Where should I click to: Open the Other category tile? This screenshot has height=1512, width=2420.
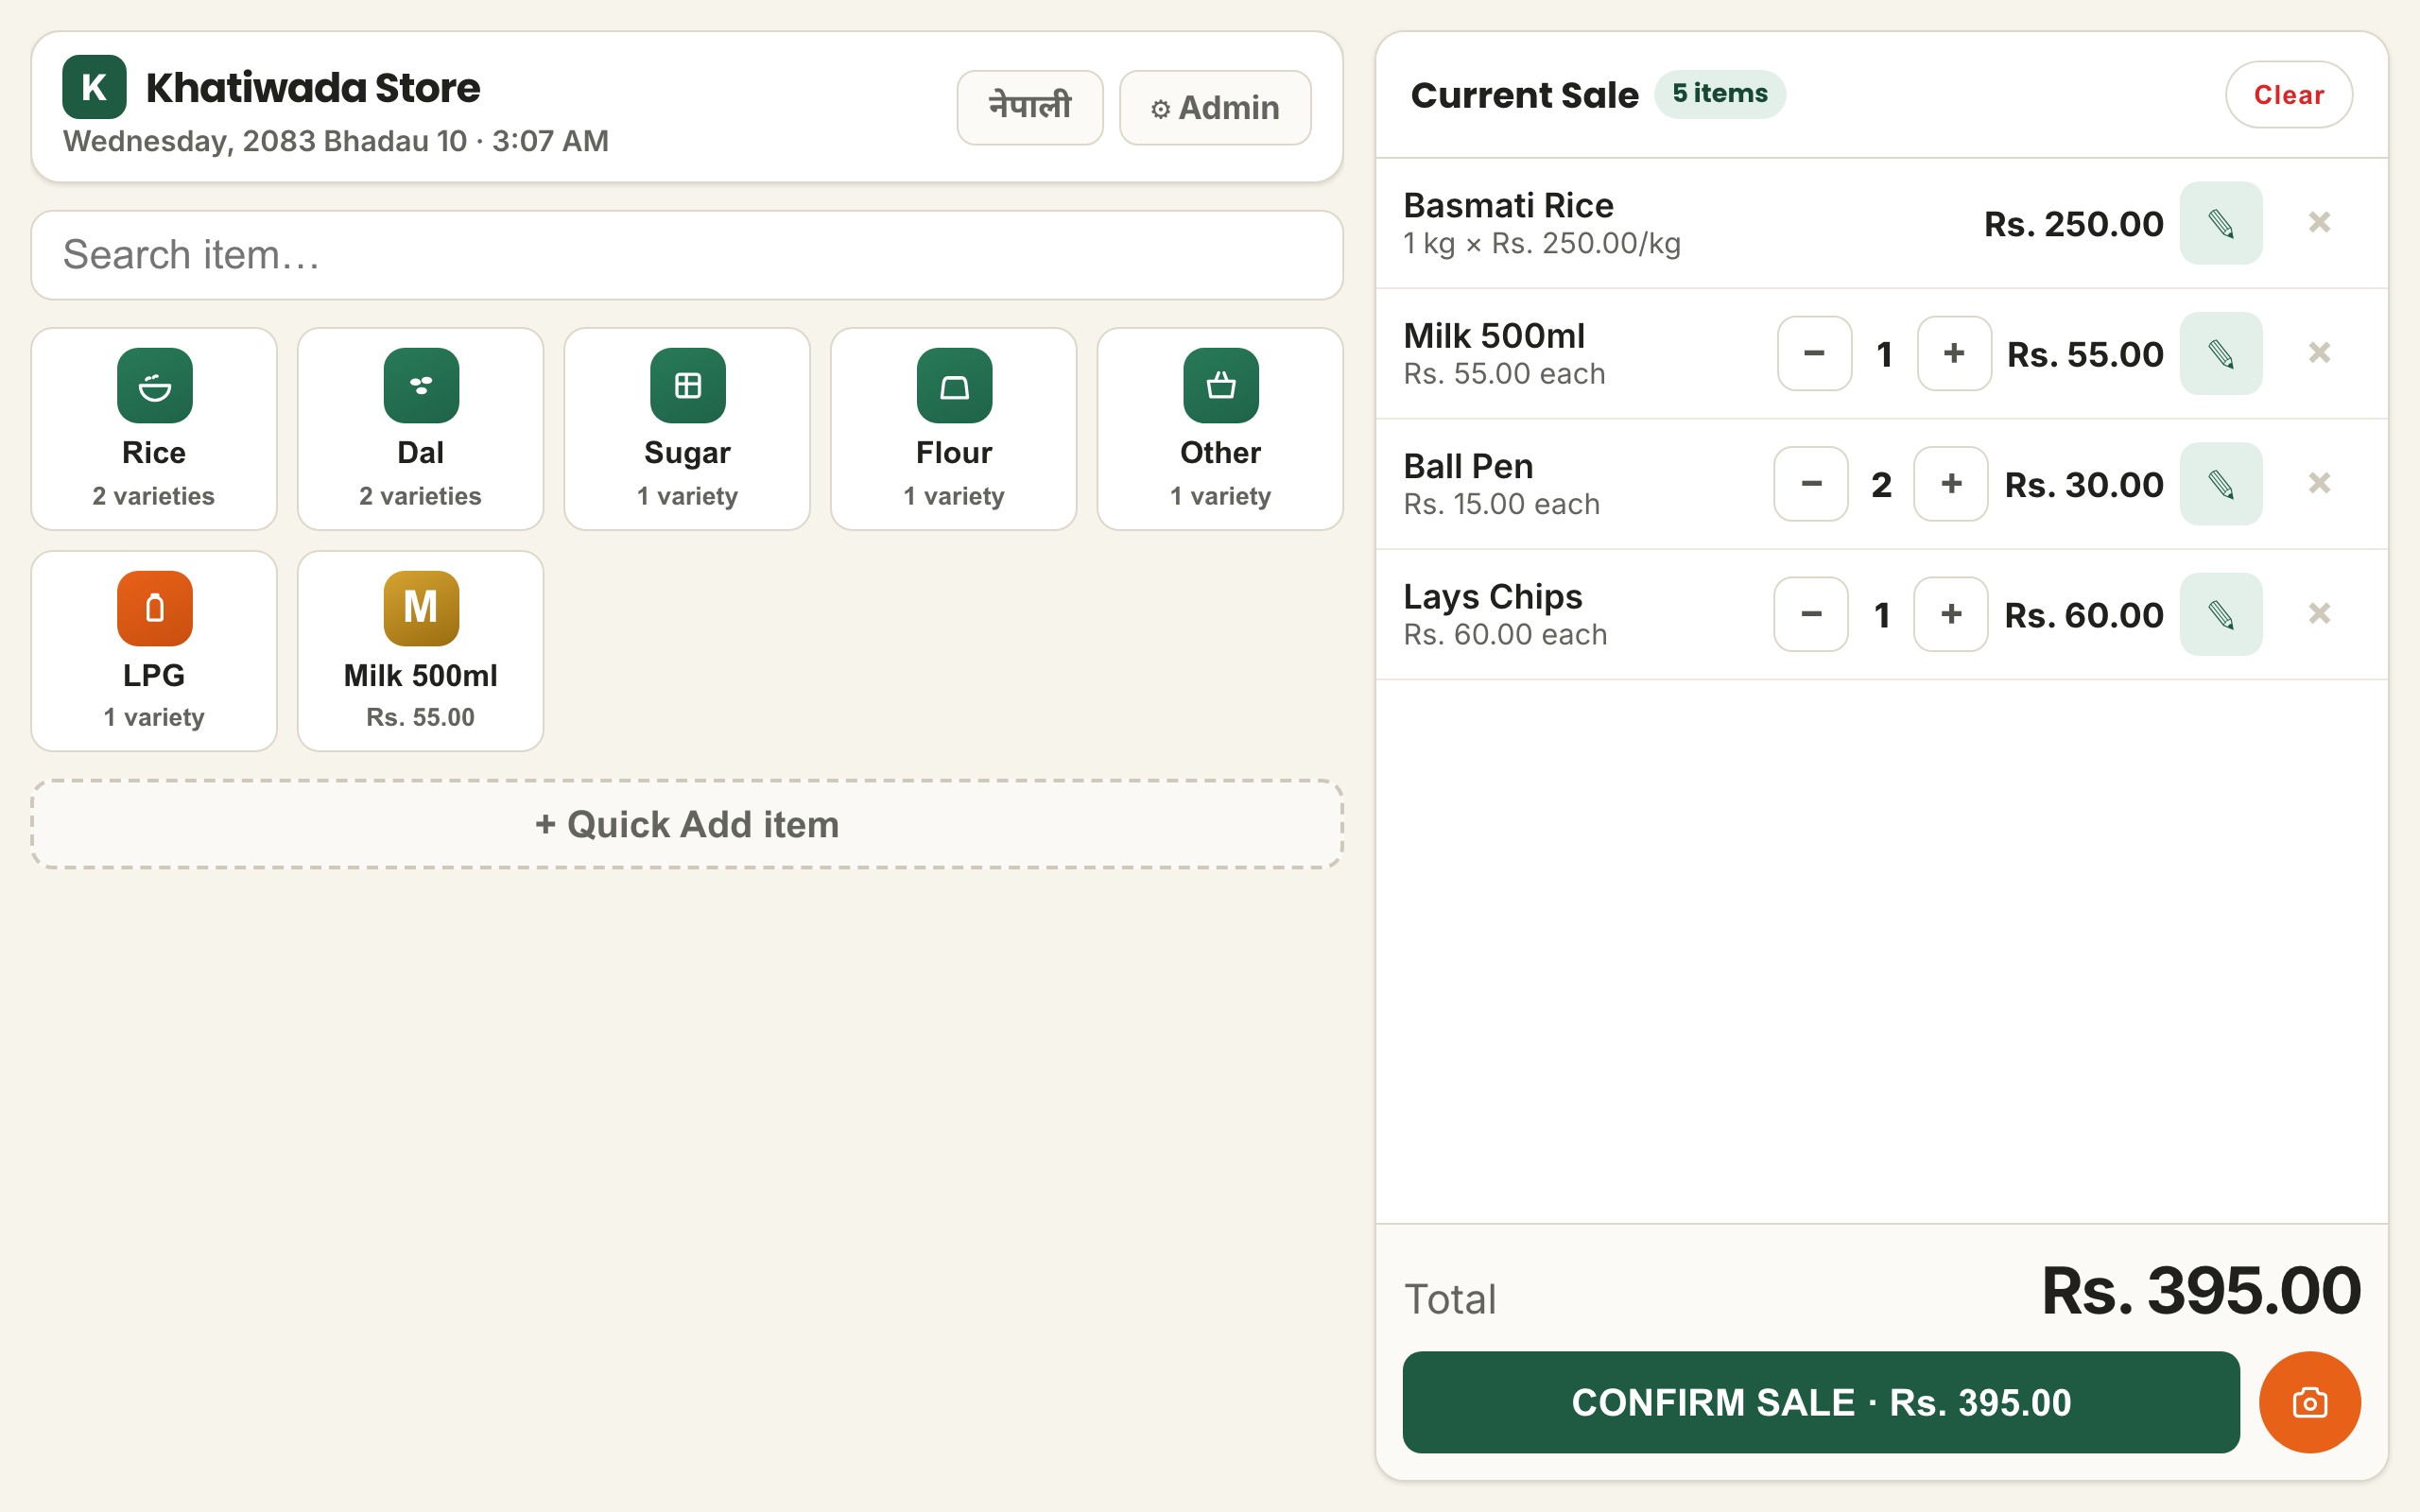(x=1220, y=429)
